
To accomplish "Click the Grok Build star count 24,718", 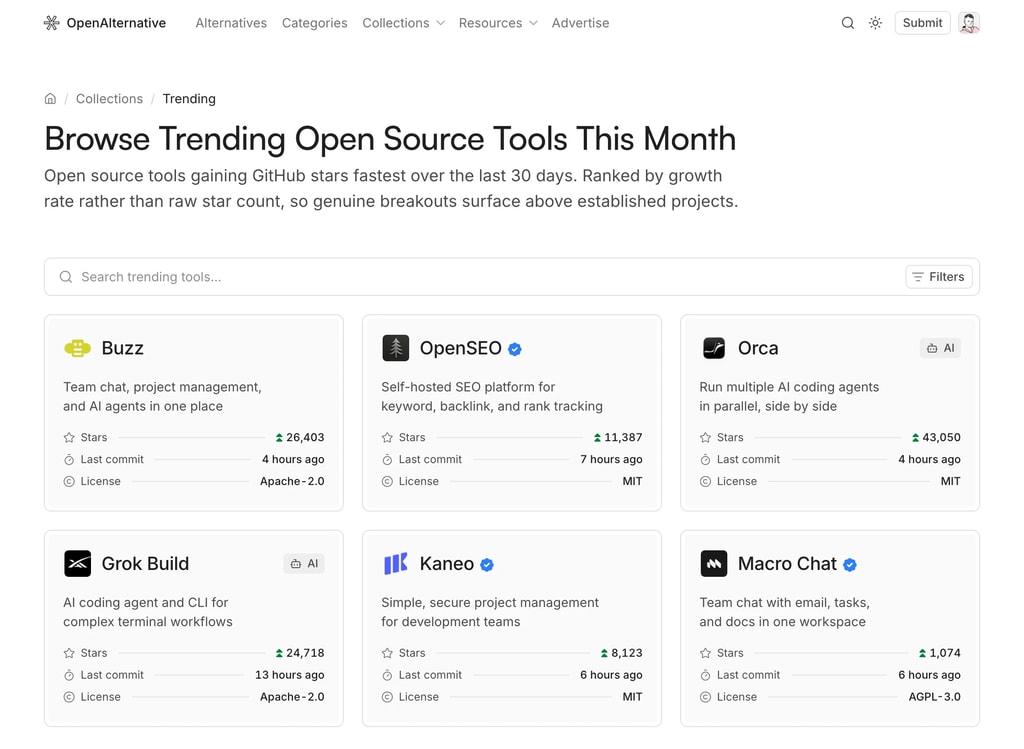I will tap(305, 653).
